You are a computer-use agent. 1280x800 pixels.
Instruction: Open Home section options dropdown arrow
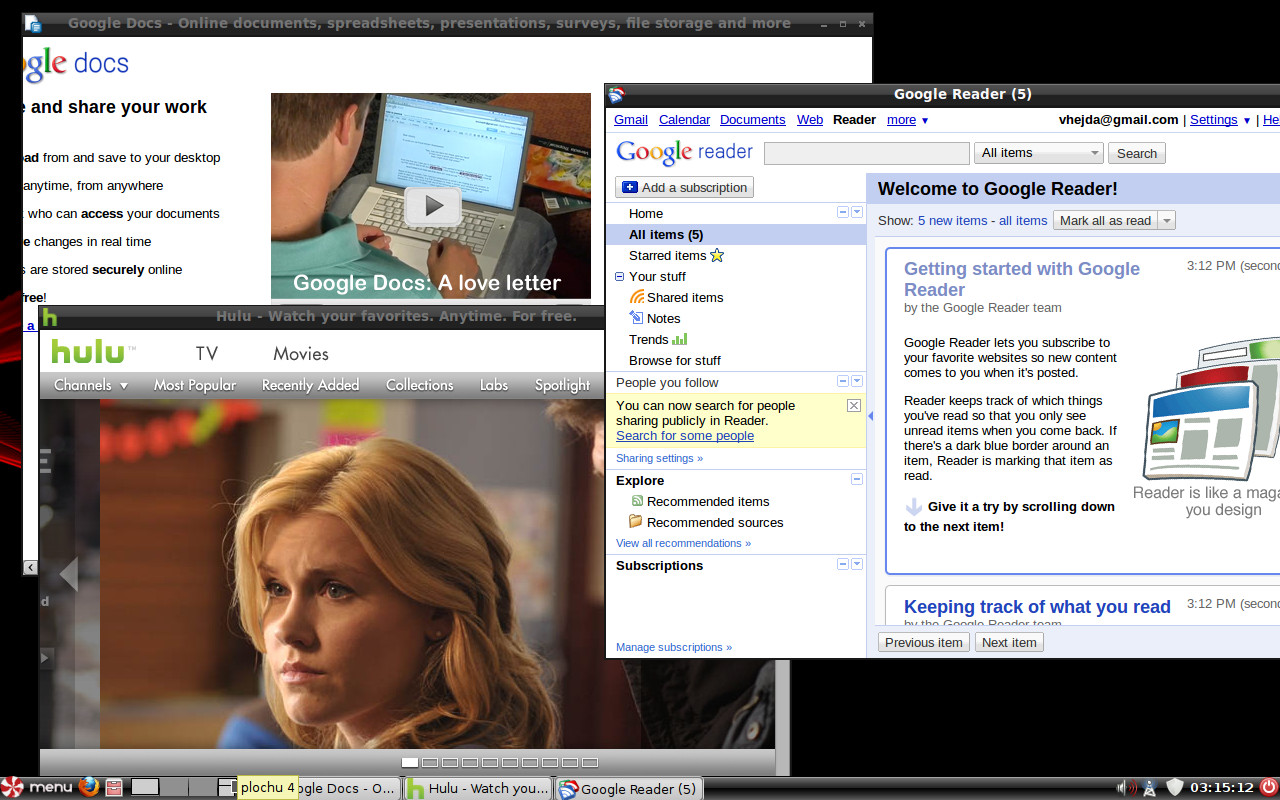(x=857, y=212)
